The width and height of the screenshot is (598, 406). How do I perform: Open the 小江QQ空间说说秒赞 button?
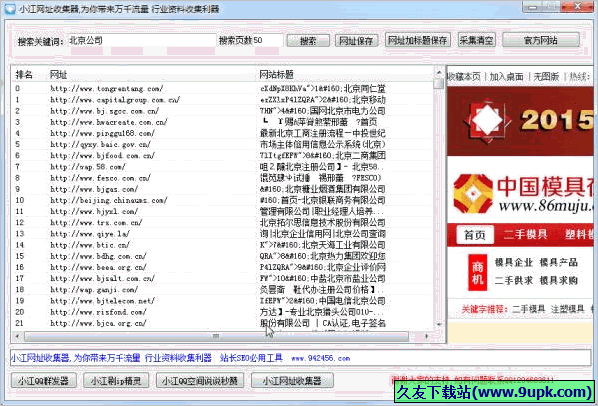point(200,380)
